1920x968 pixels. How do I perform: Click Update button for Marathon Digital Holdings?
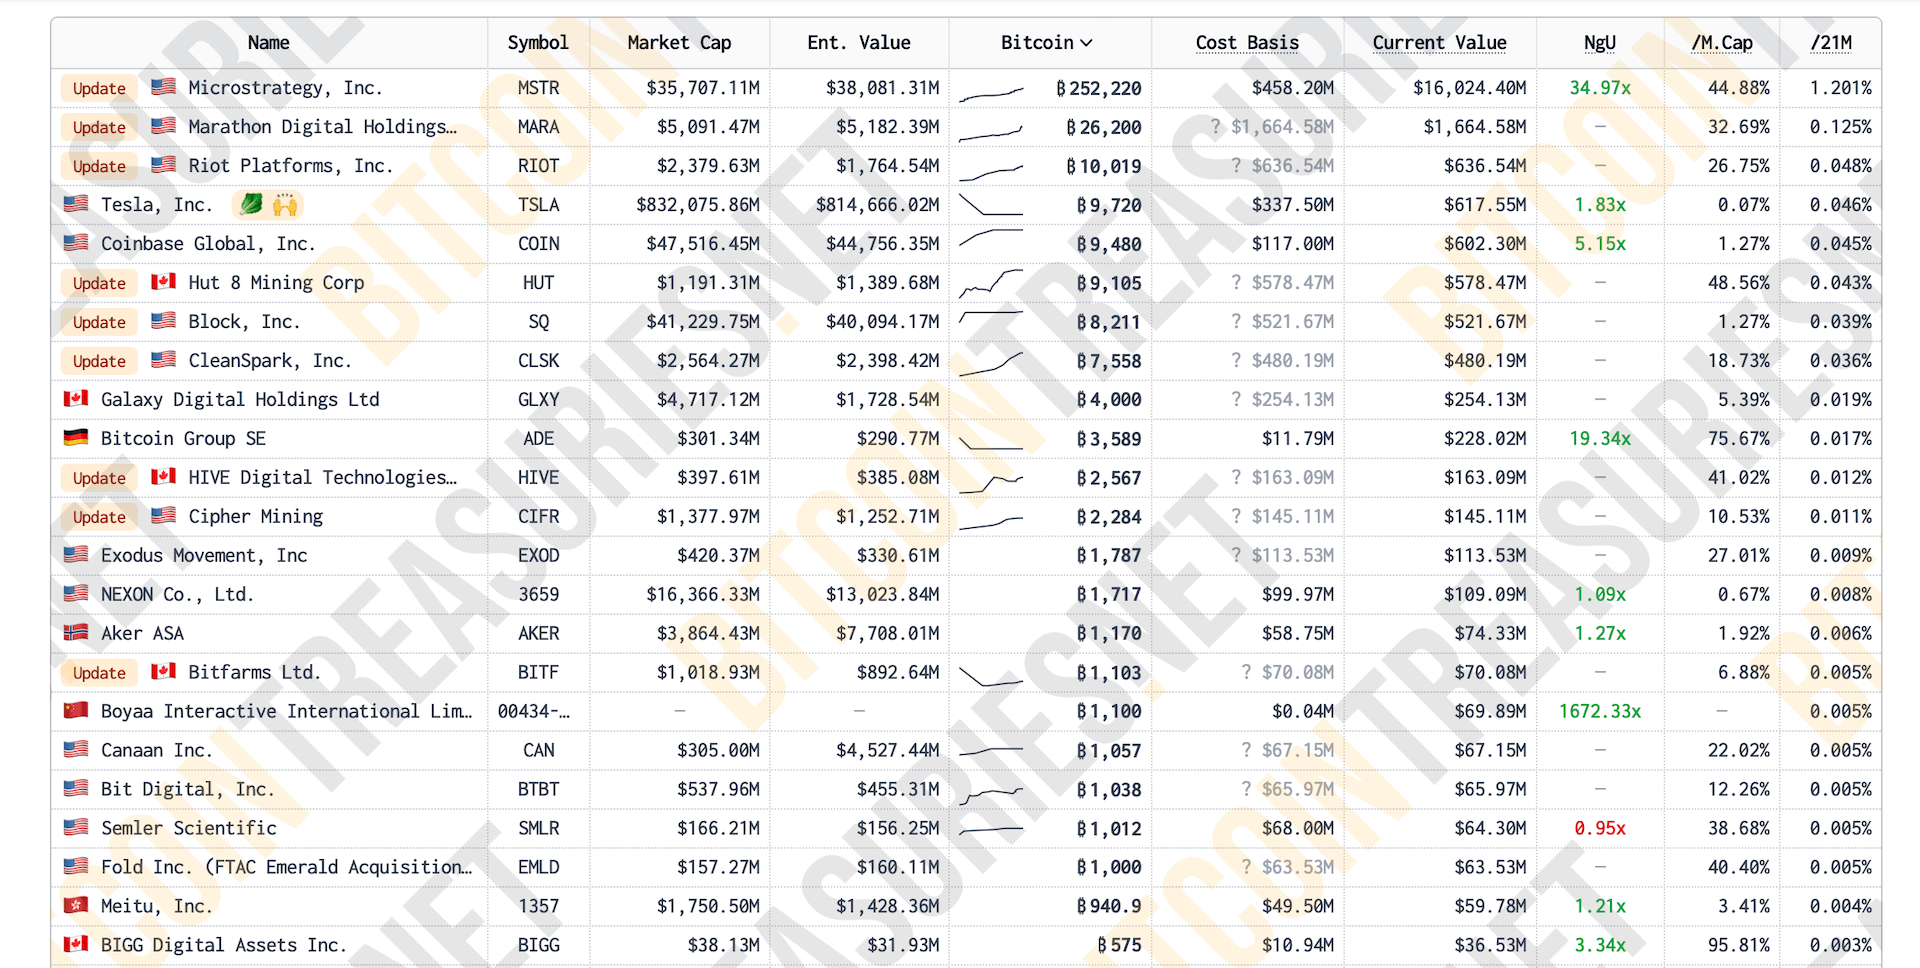[x=99, y=127]
